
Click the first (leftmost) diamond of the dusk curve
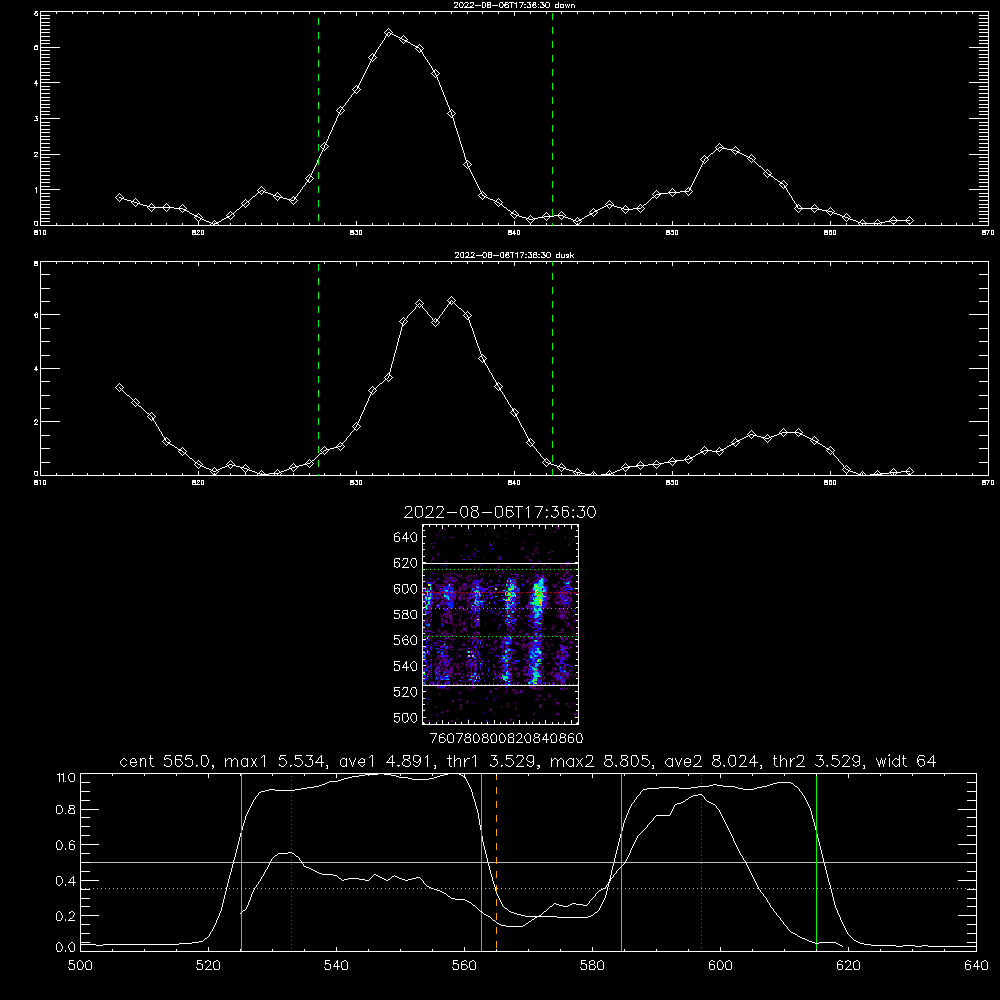pyautogui.click(x=119, y=388)
